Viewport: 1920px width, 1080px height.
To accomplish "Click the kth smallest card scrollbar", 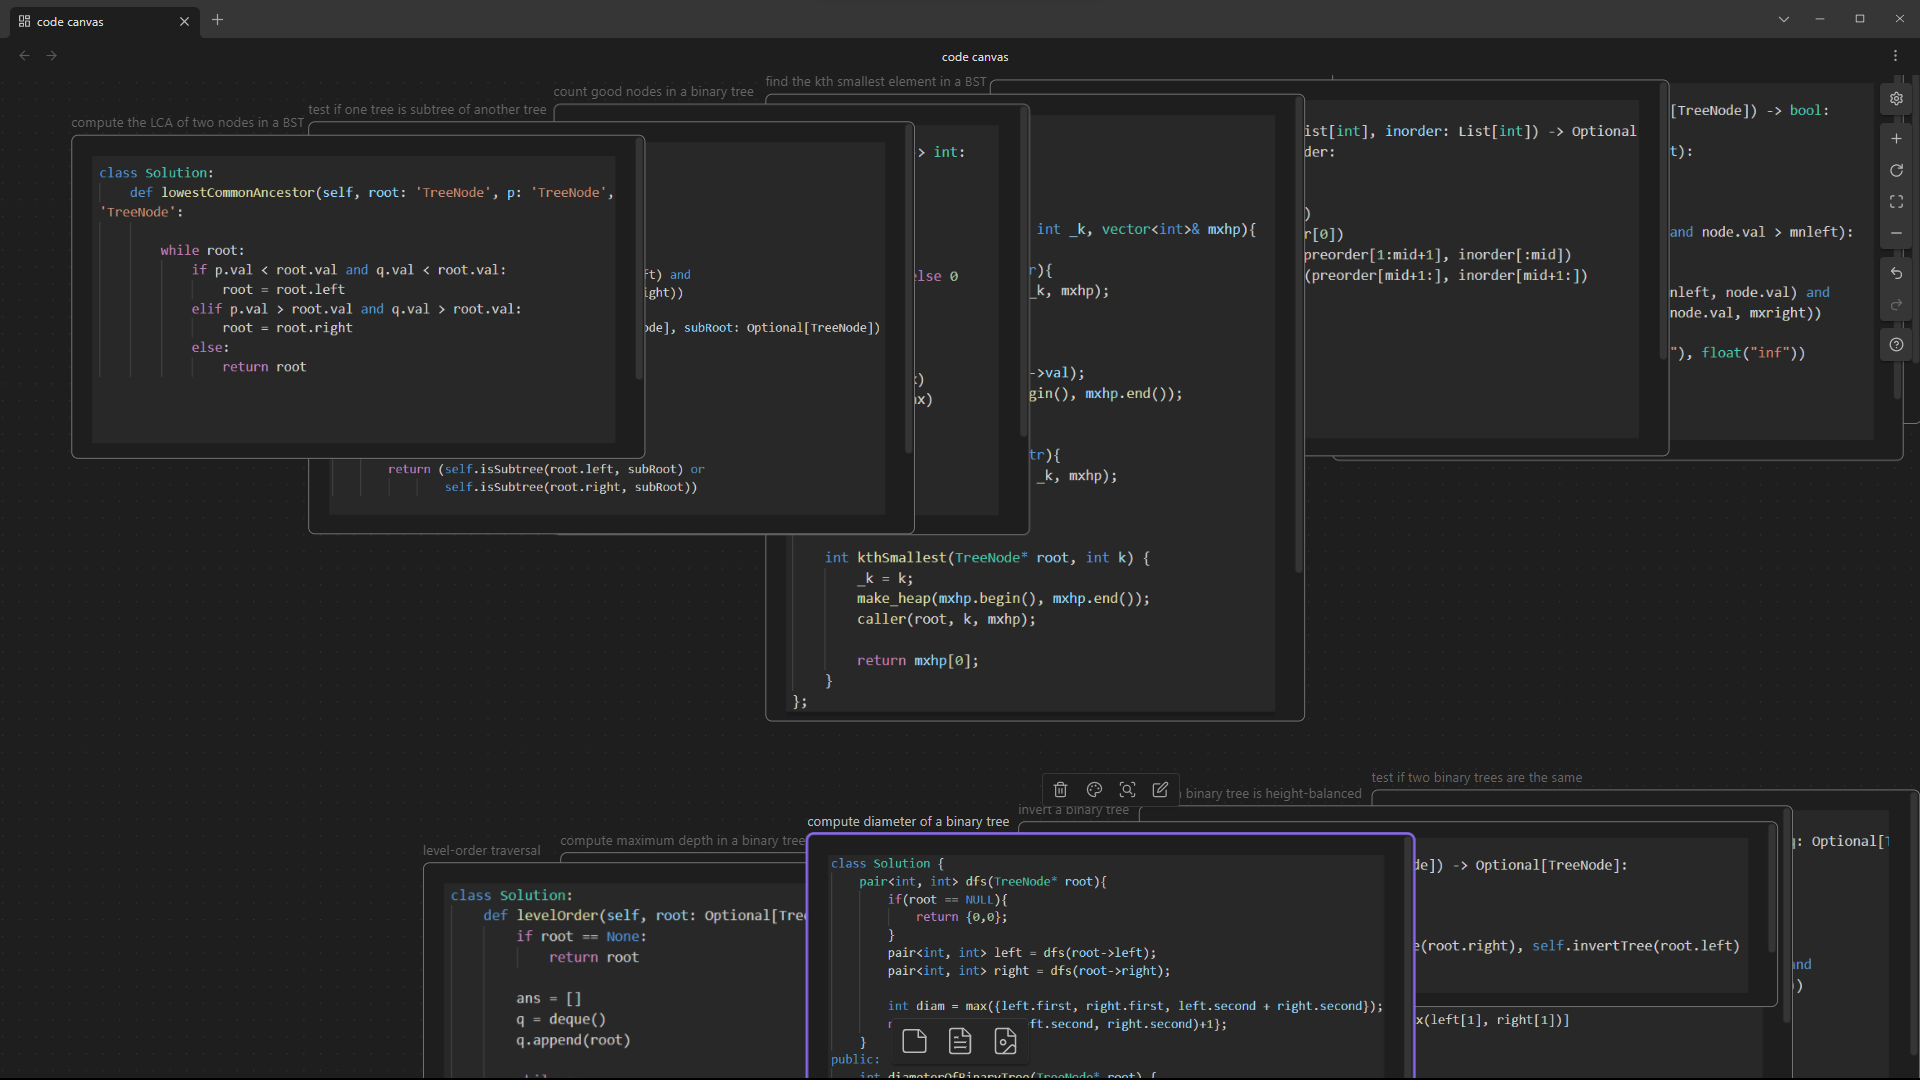I will [x=1298, y=335].
